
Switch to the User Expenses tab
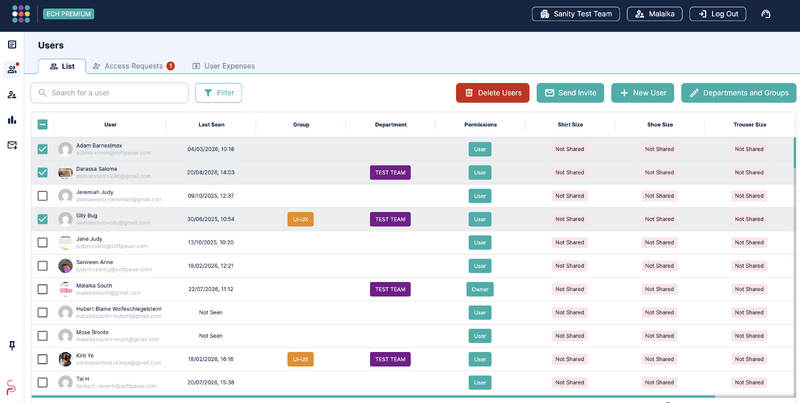[x=223, y=66]
